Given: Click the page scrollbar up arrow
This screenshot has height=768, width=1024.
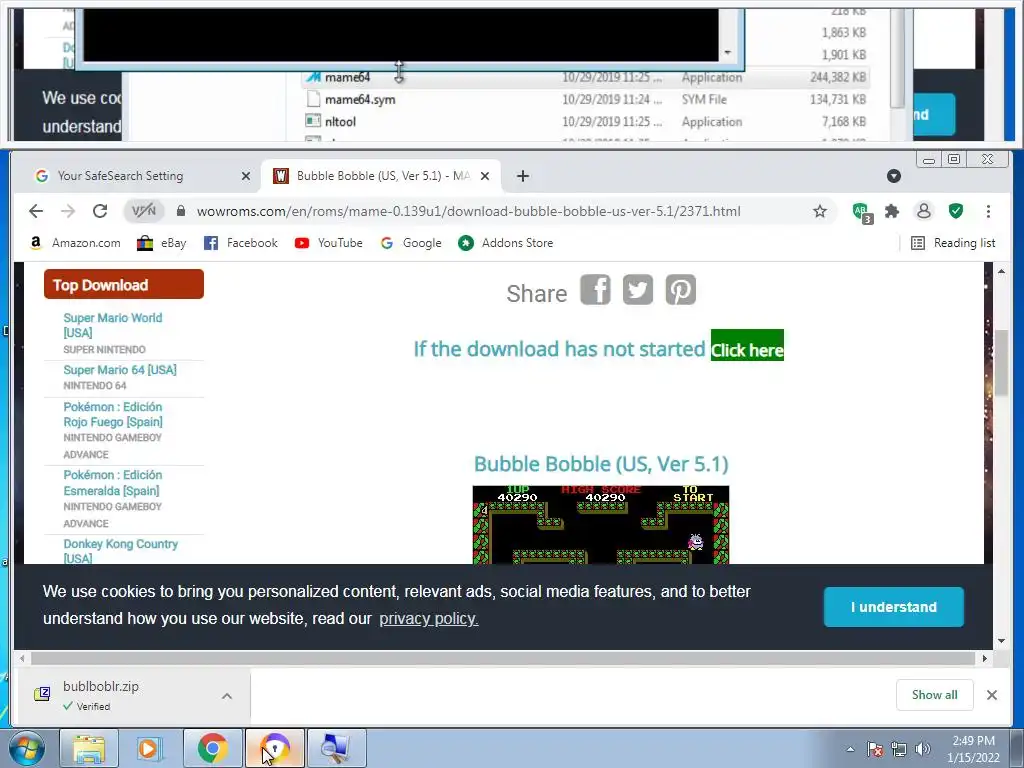Looking at the screenshot, I should (x=1001, y=270).
